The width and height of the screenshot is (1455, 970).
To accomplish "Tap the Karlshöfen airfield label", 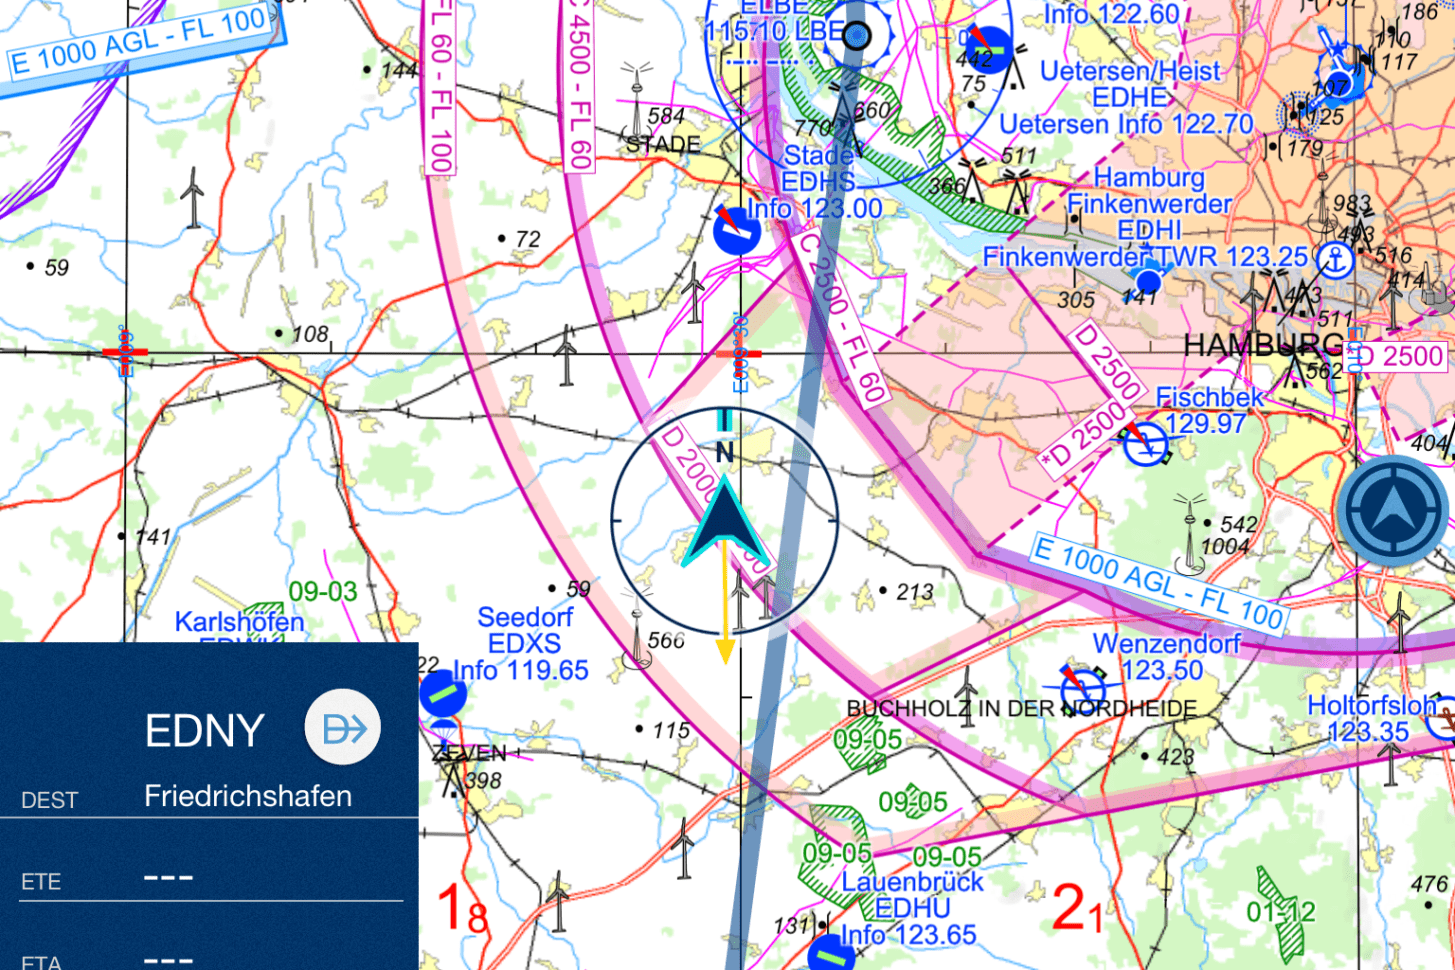I will click(x=240, y=622).
